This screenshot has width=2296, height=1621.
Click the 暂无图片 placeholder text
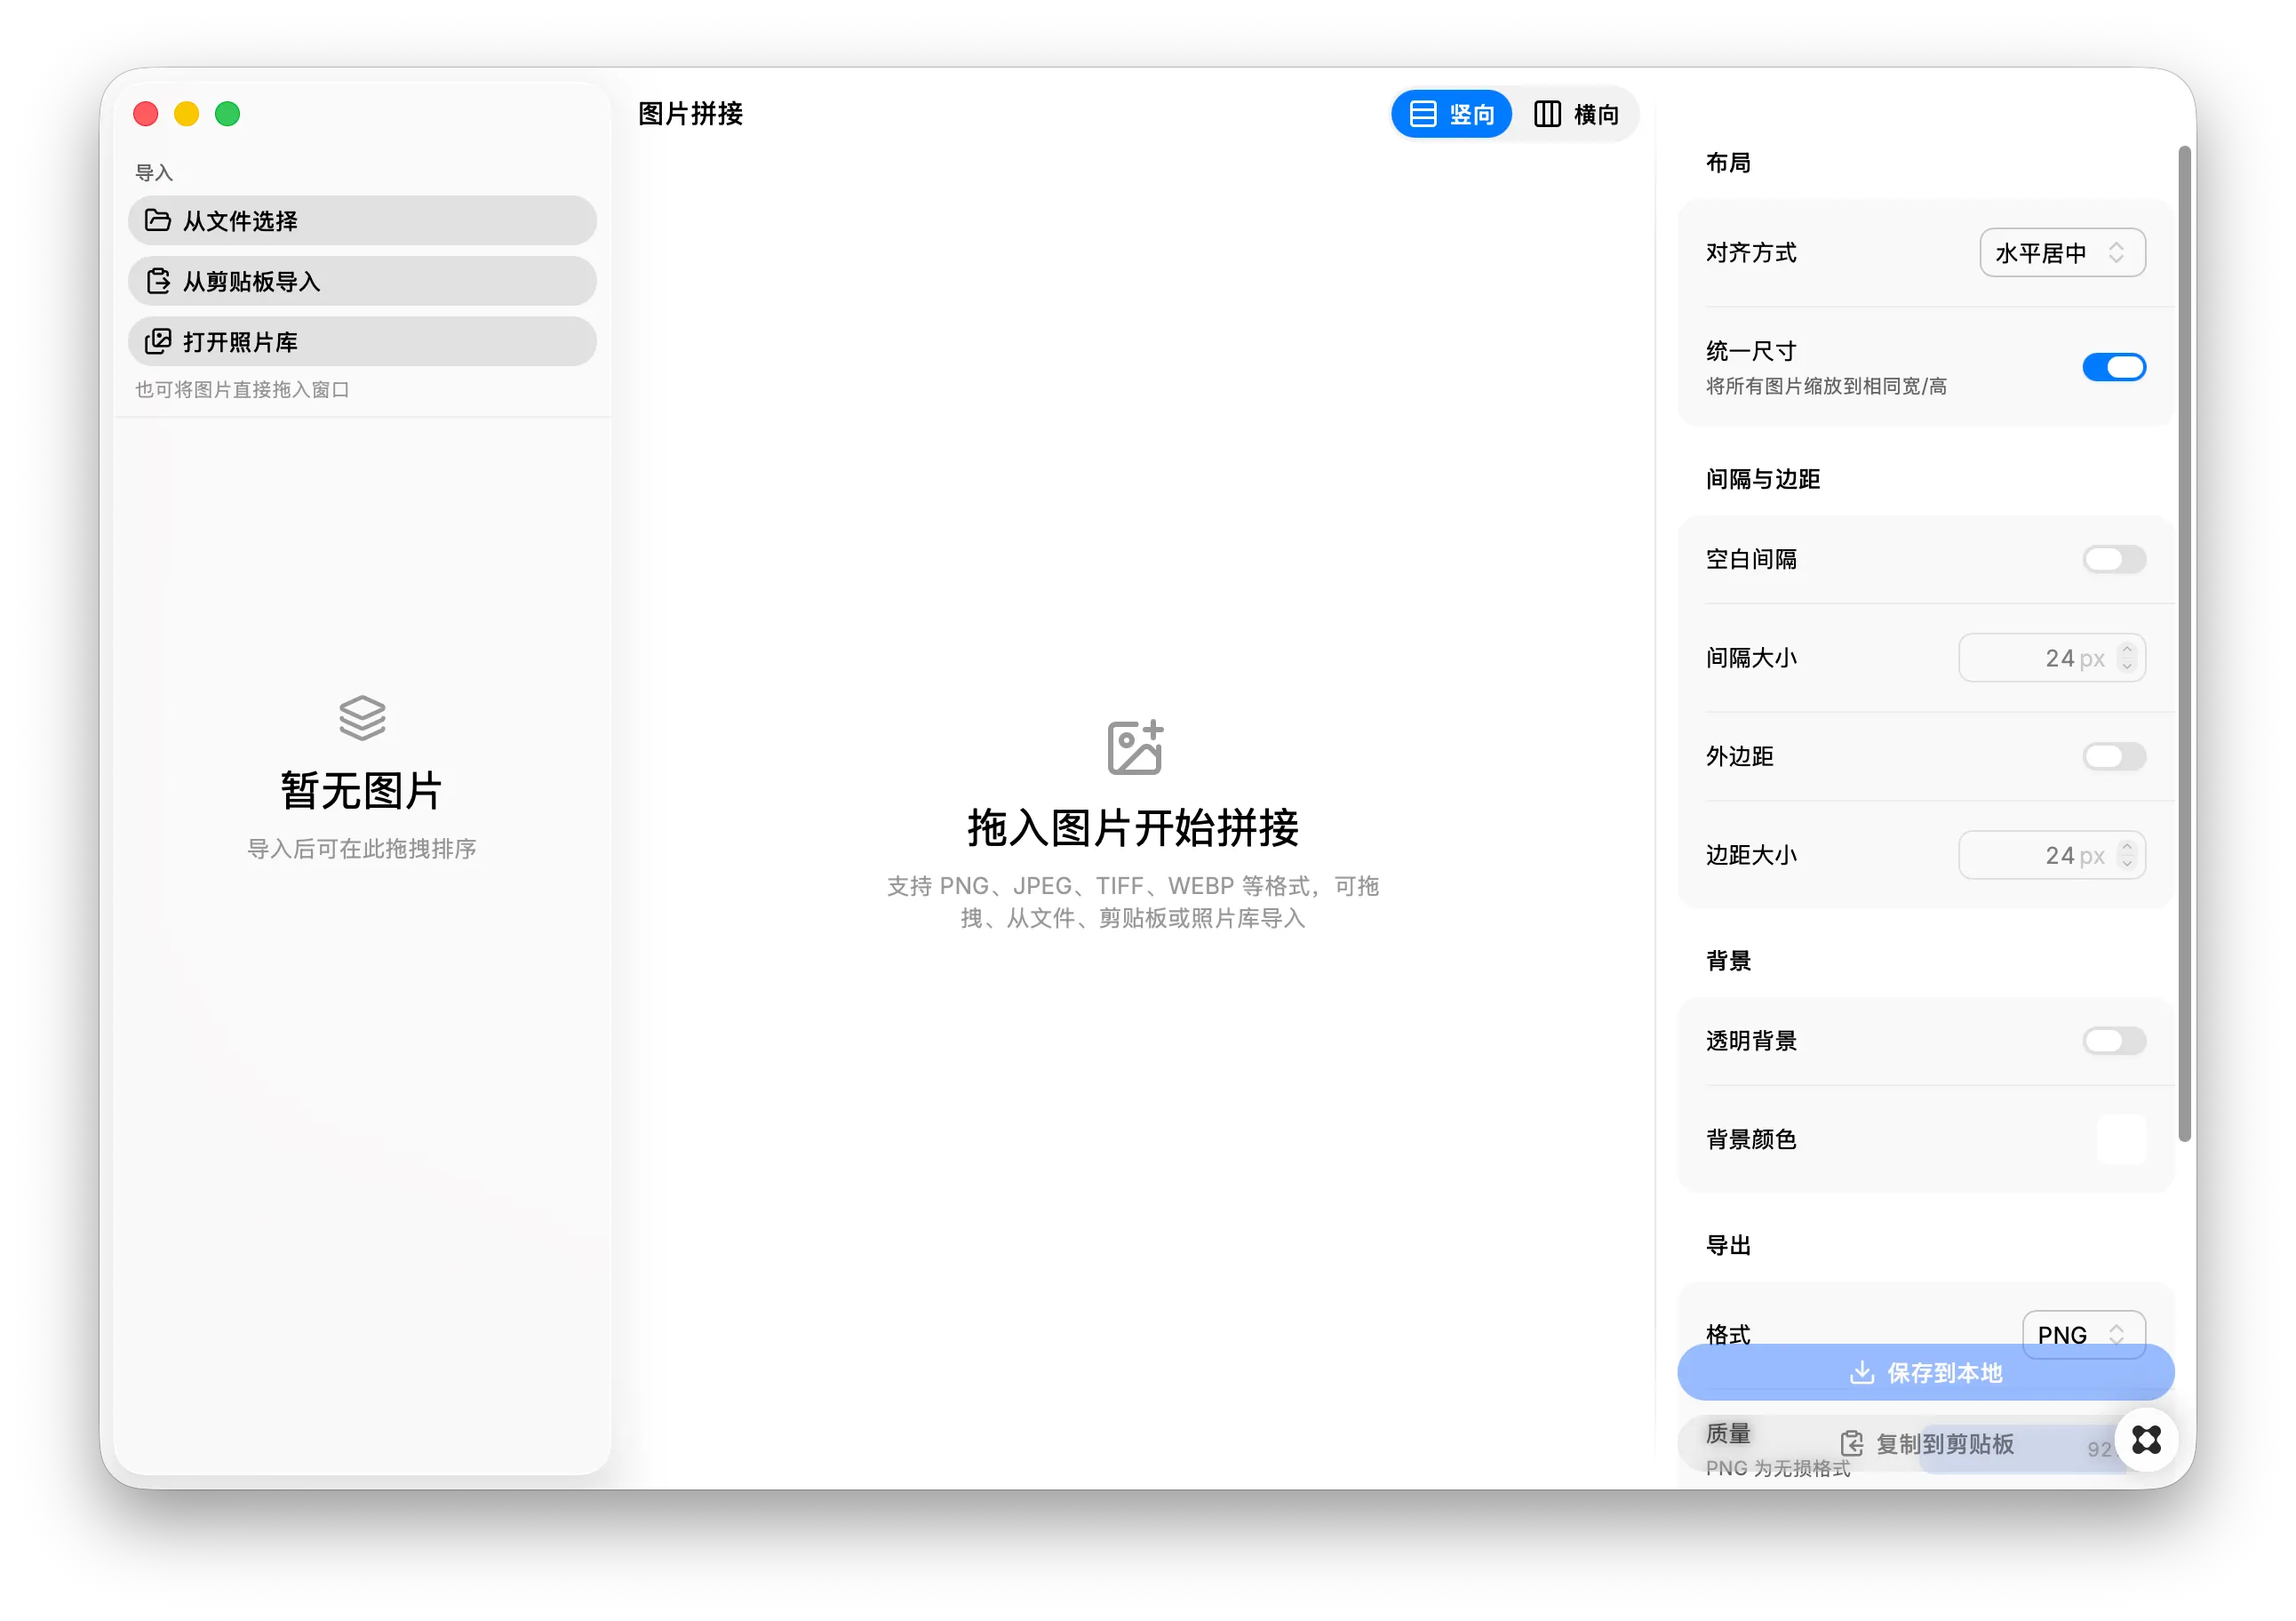362,790
